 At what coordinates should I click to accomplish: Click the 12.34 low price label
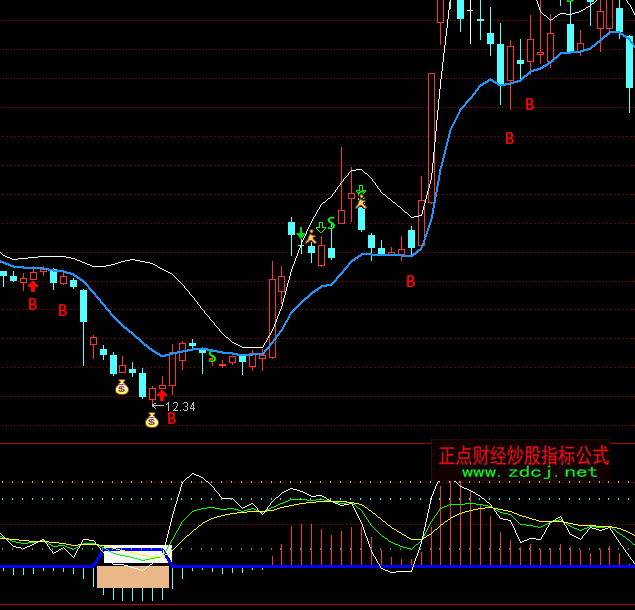180,407
